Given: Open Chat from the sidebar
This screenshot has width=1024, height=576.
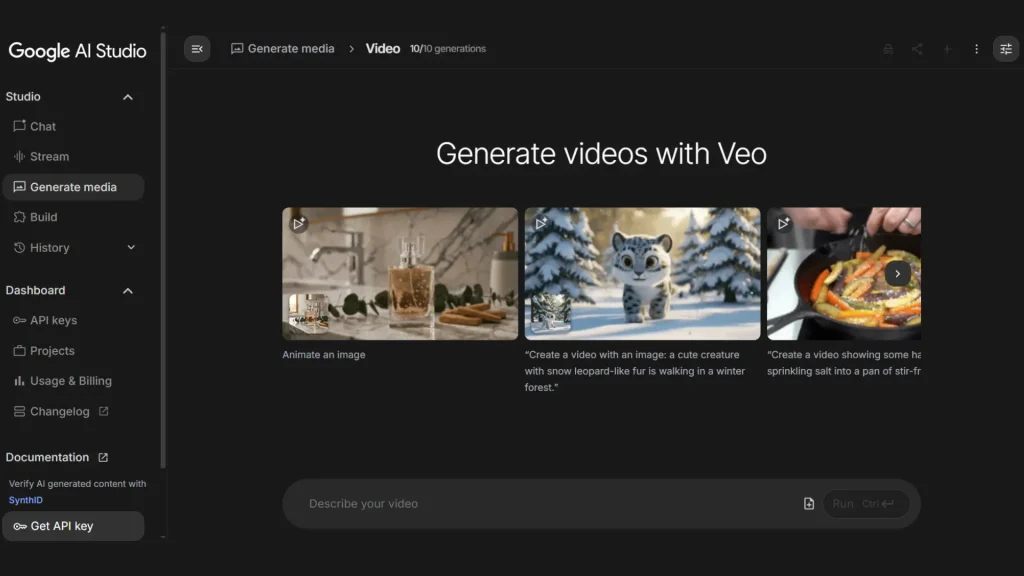Looking at the screenshot, I should pyautogui.click(x=43, y=127).
